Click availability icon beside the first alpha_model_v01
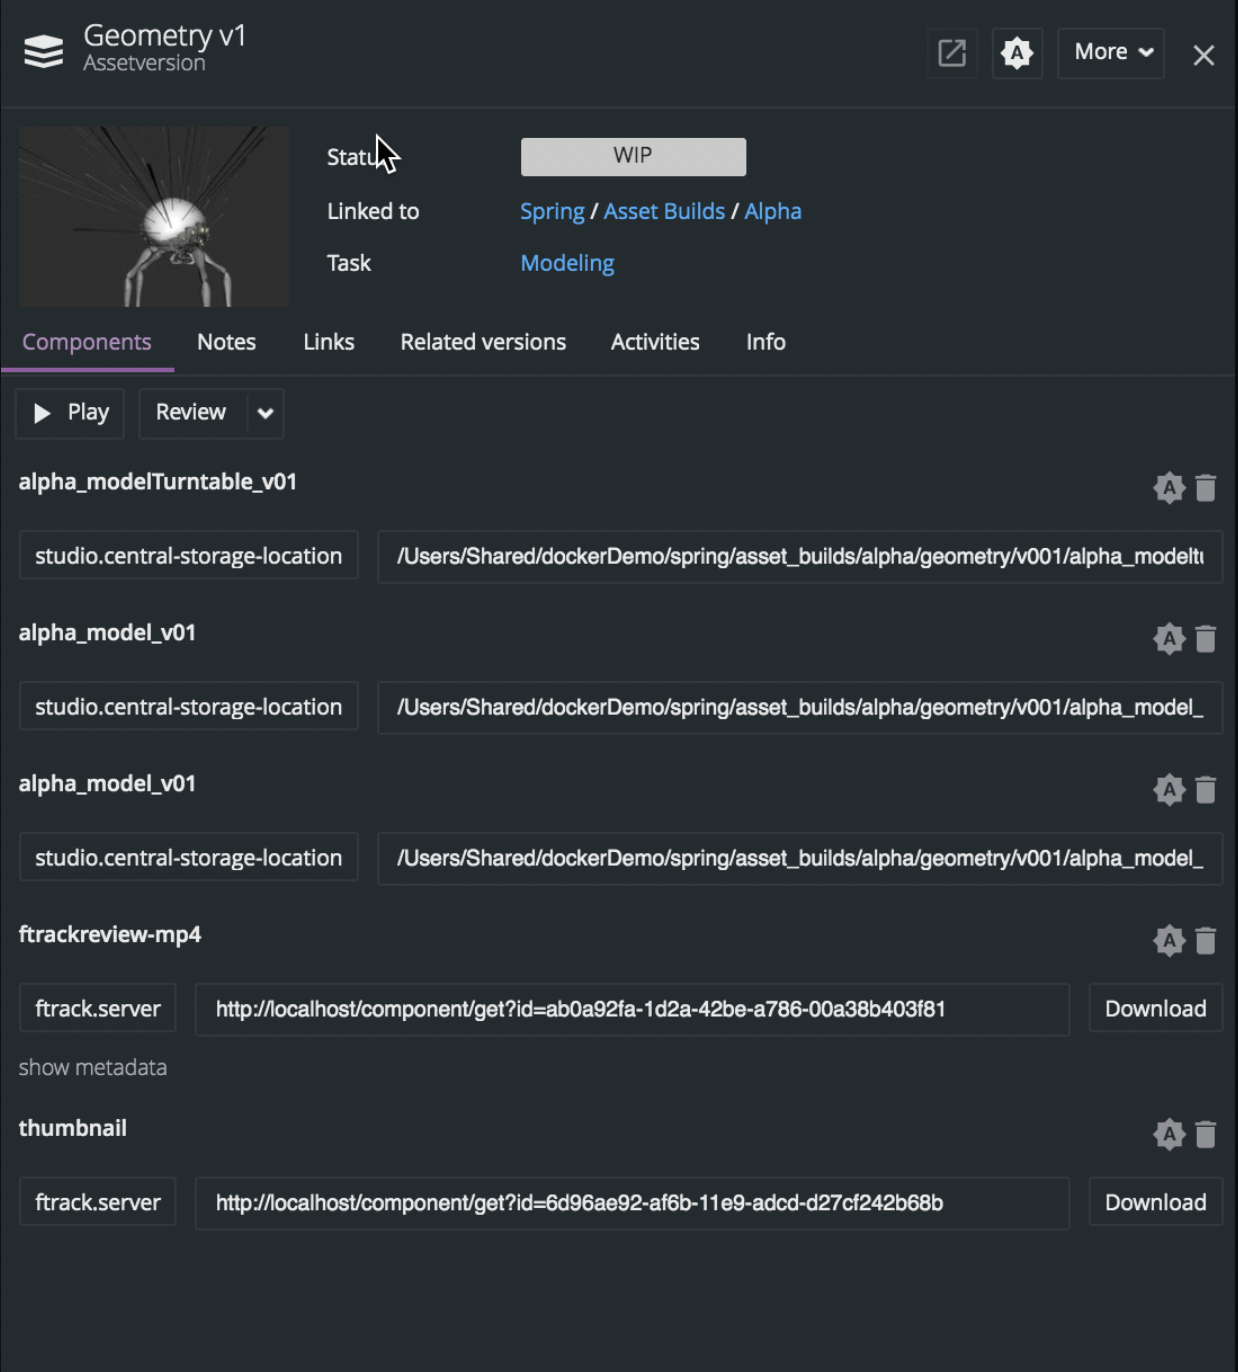Screen dimensions: 1238x1372 pyautogui.click(x=1168, y=638)
